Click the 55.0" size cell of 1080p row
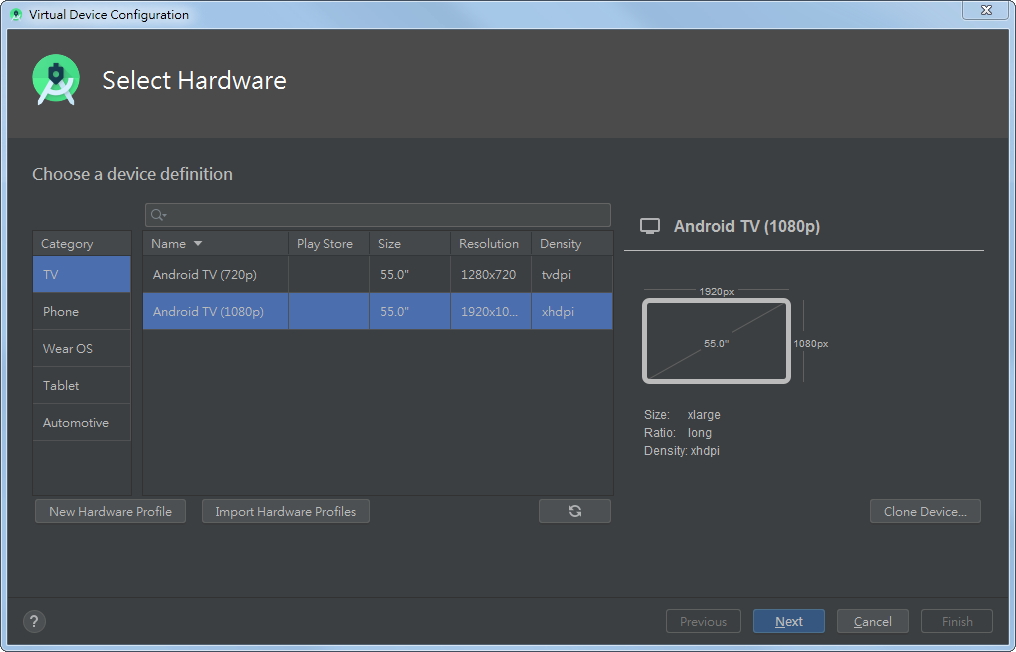The height and width of the screenshot is (652, 1016). tap(410, 312)
